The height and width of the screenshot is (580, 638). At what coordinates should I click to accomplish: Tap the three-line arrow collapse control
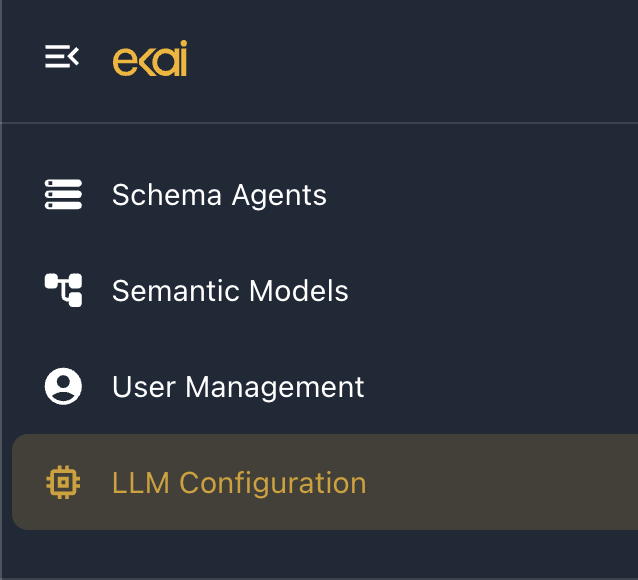[x=62, y=57]
